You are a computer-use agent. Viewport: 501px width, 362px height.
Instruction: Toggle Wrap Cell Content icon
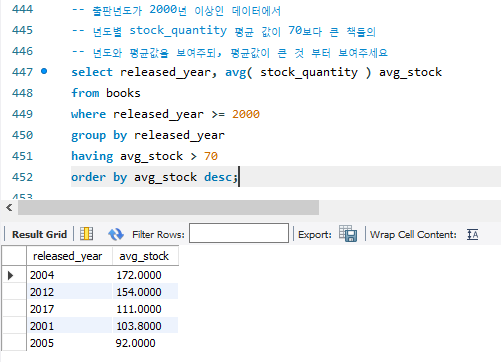coord(472,234)
